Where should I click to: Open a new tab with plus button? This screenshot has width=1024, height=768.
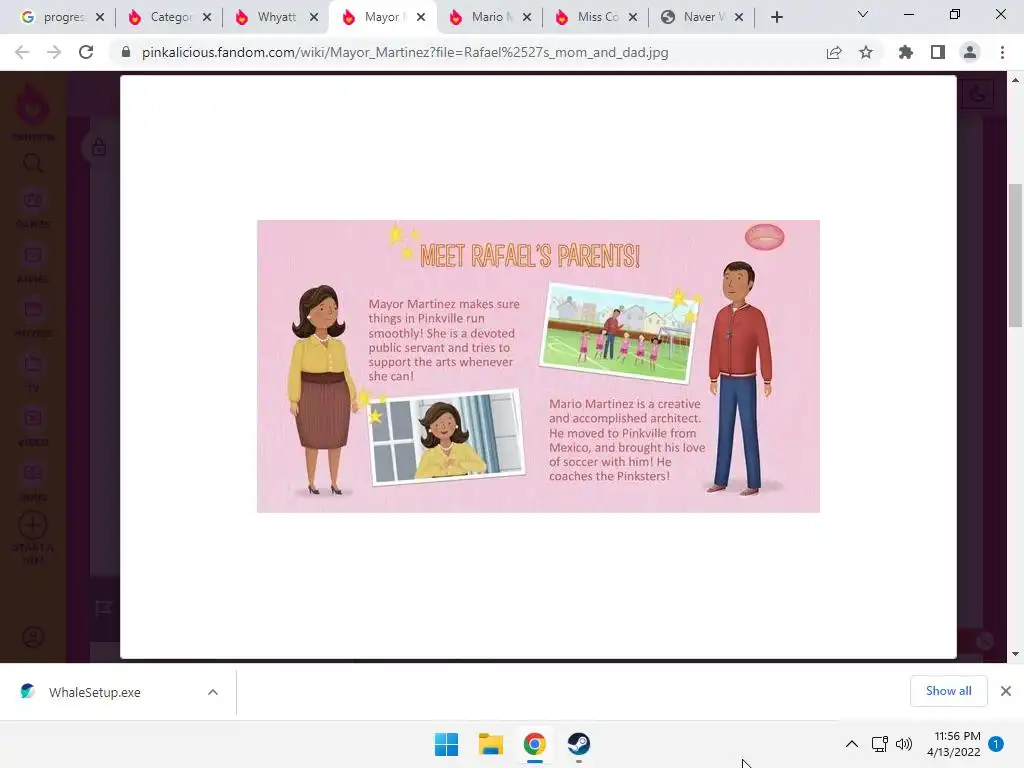click(x=776, y=17)
